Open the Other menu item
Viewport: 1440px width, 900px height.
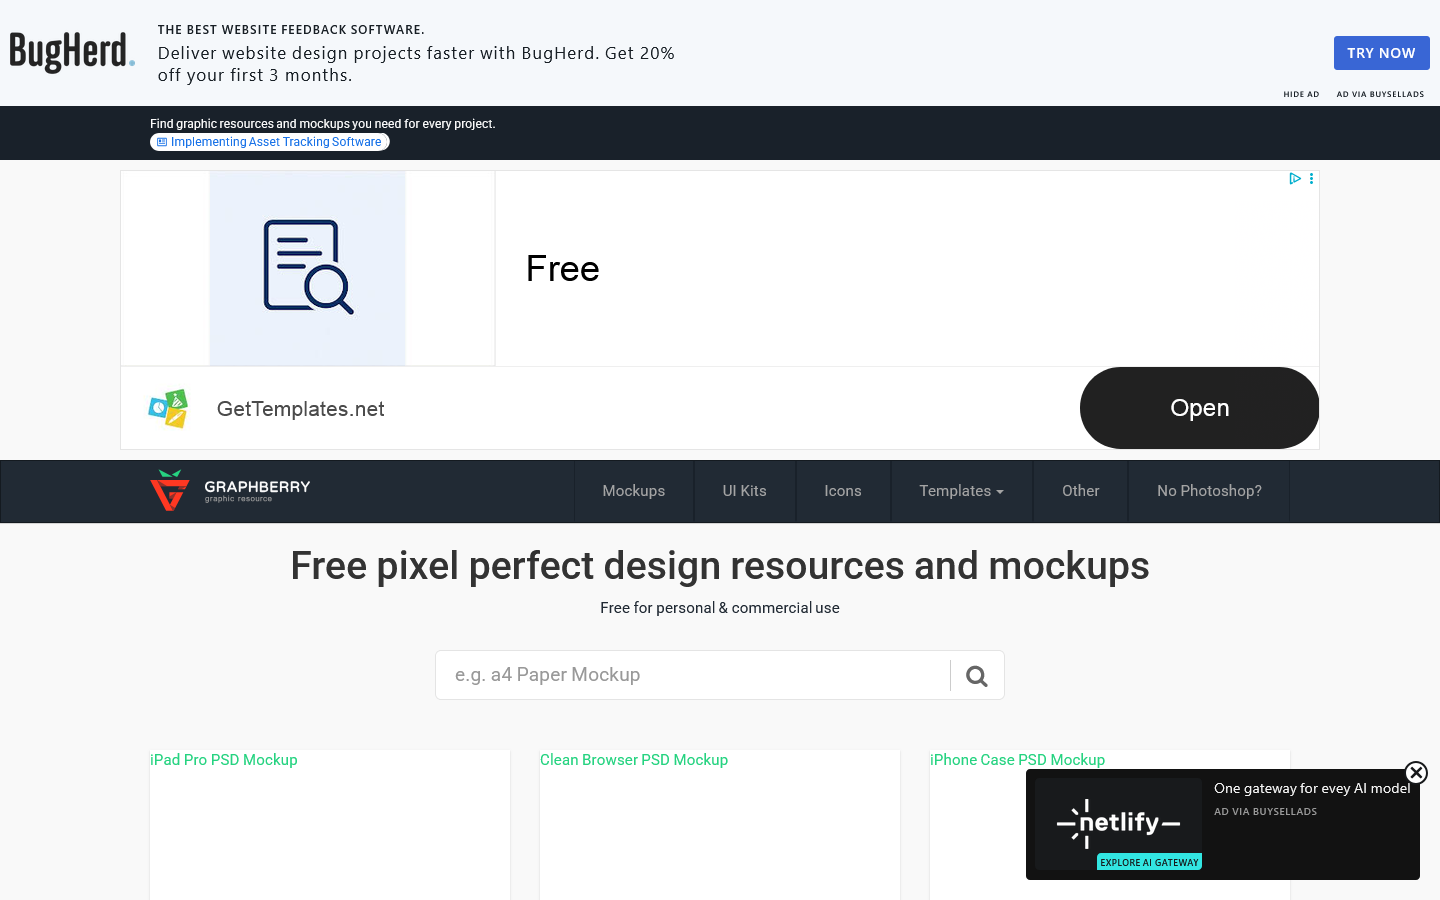[x=1081, y=491]
